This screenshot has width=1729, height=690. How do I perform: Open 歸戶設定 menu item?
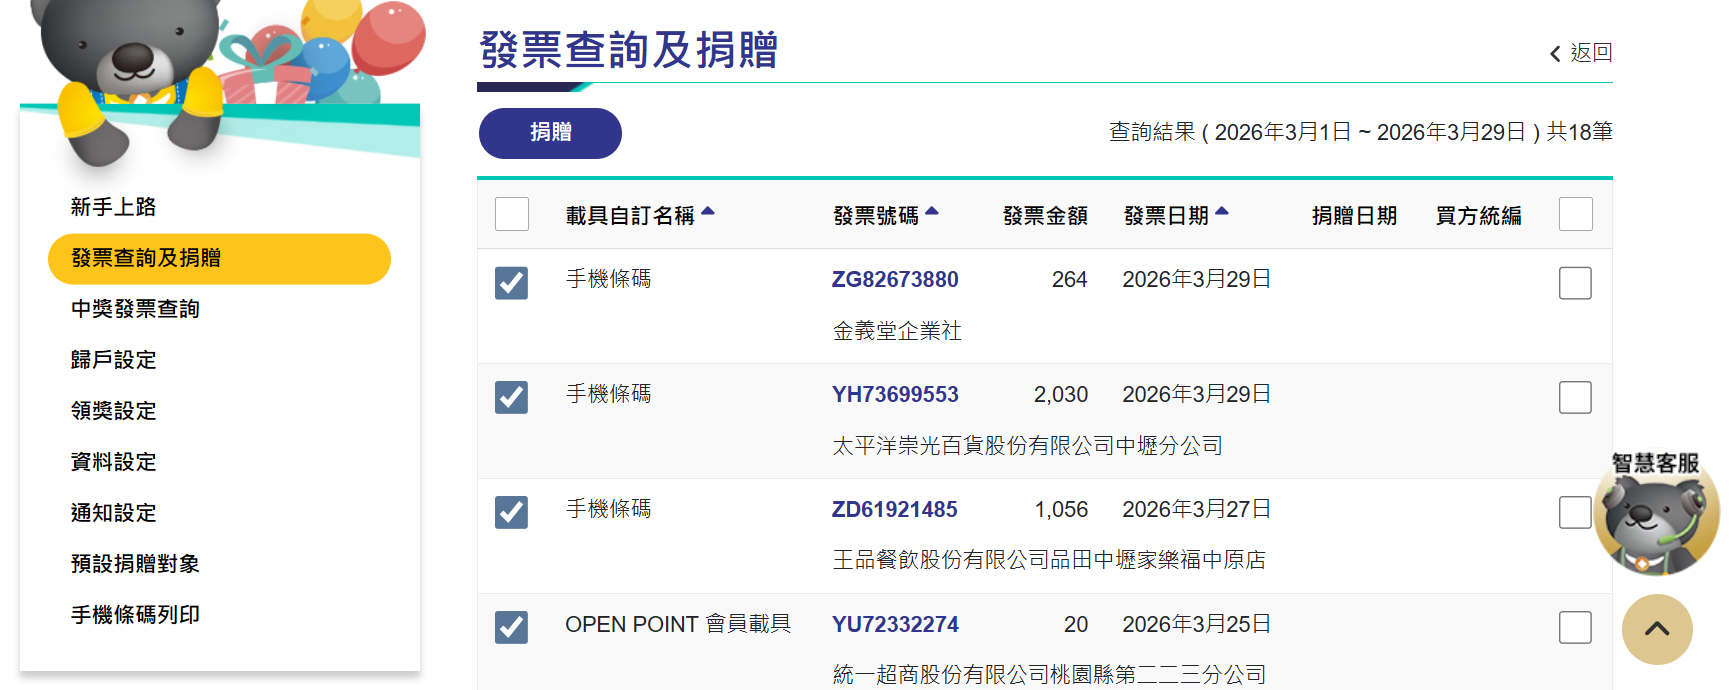114,360
